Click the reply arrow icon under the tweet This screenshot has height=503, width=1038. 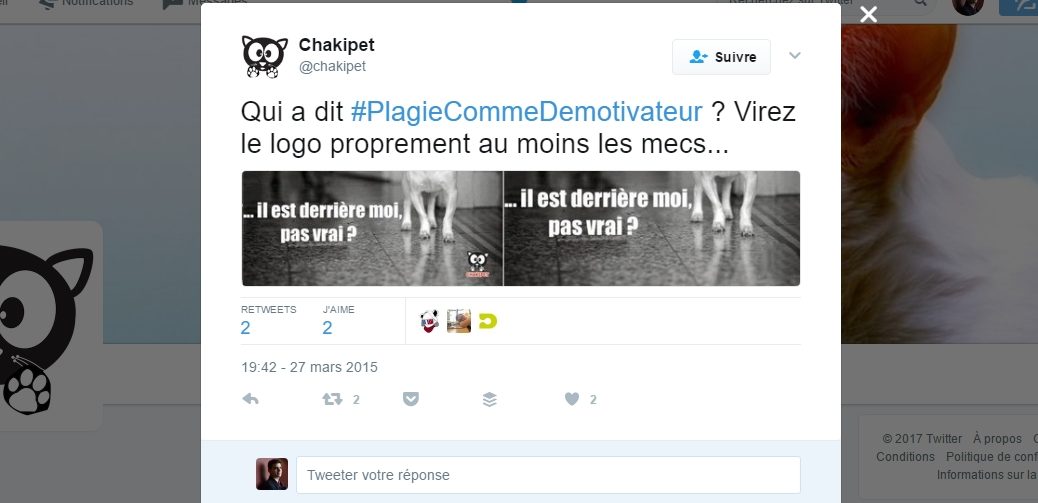point(250,399)
